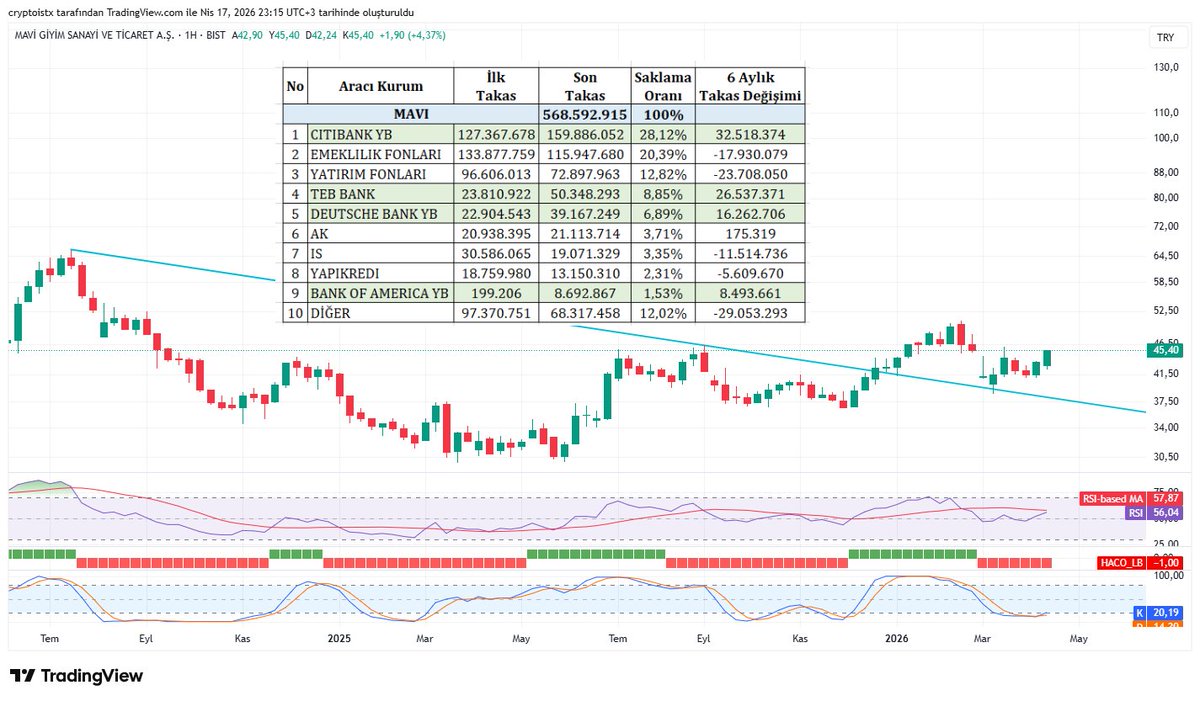Click the 127.367.678 cell
This screenshot has width=1200, height=701.
(496, 134)
